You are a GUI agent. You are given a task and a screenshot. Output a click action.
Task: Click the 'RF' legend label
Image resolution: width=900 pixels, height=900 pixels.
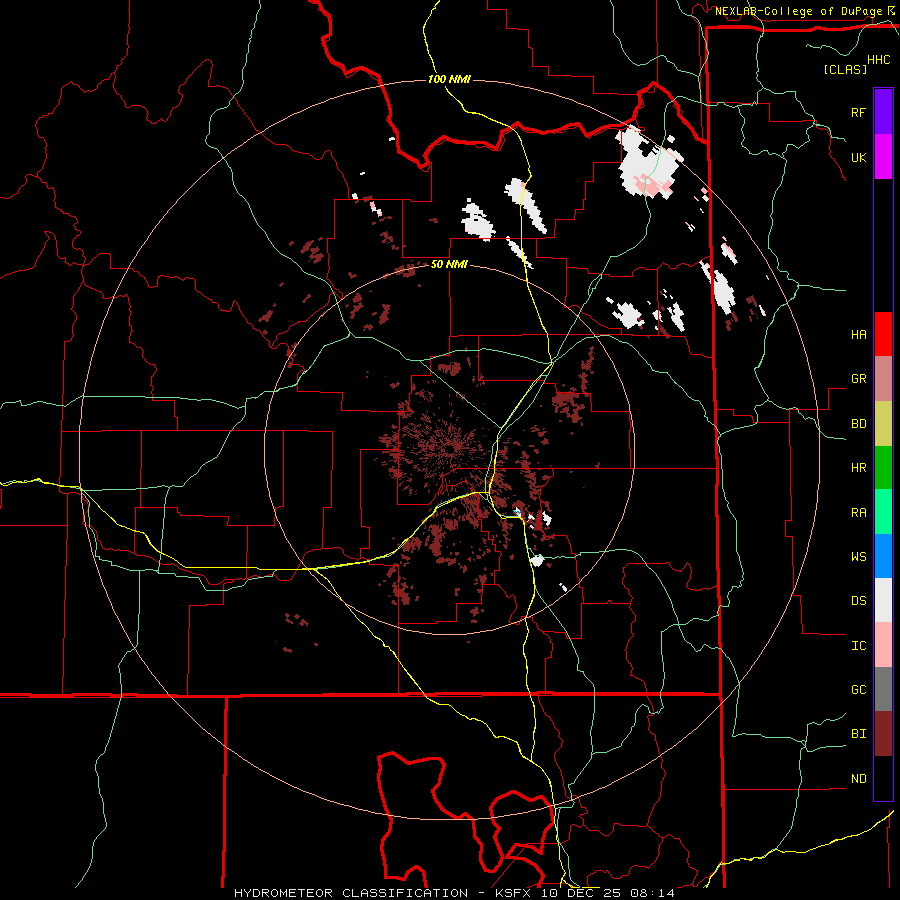(x=858, y=112)
